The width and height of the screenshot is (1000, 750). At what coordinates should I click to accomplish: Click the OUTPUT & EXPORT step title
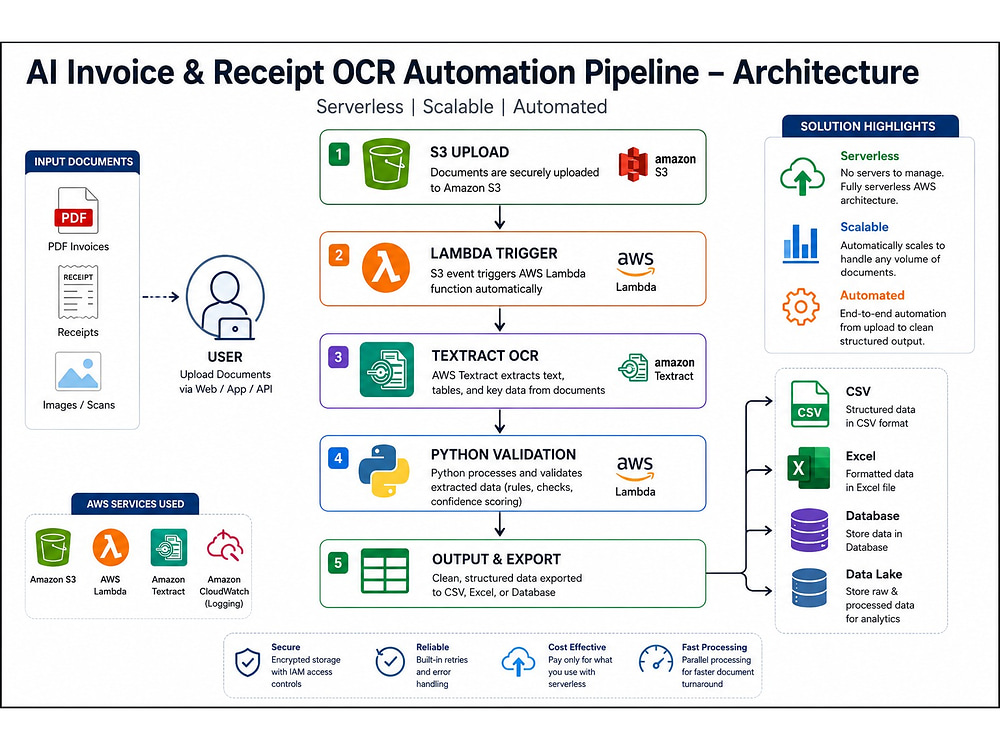(496, 559)
